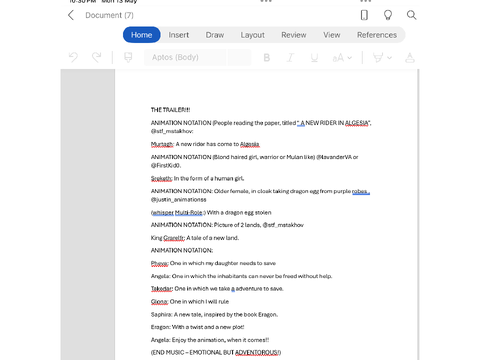
Task: Click the text '@justin_animationss'
Action: pyautogui.click(x=178, y=199)
